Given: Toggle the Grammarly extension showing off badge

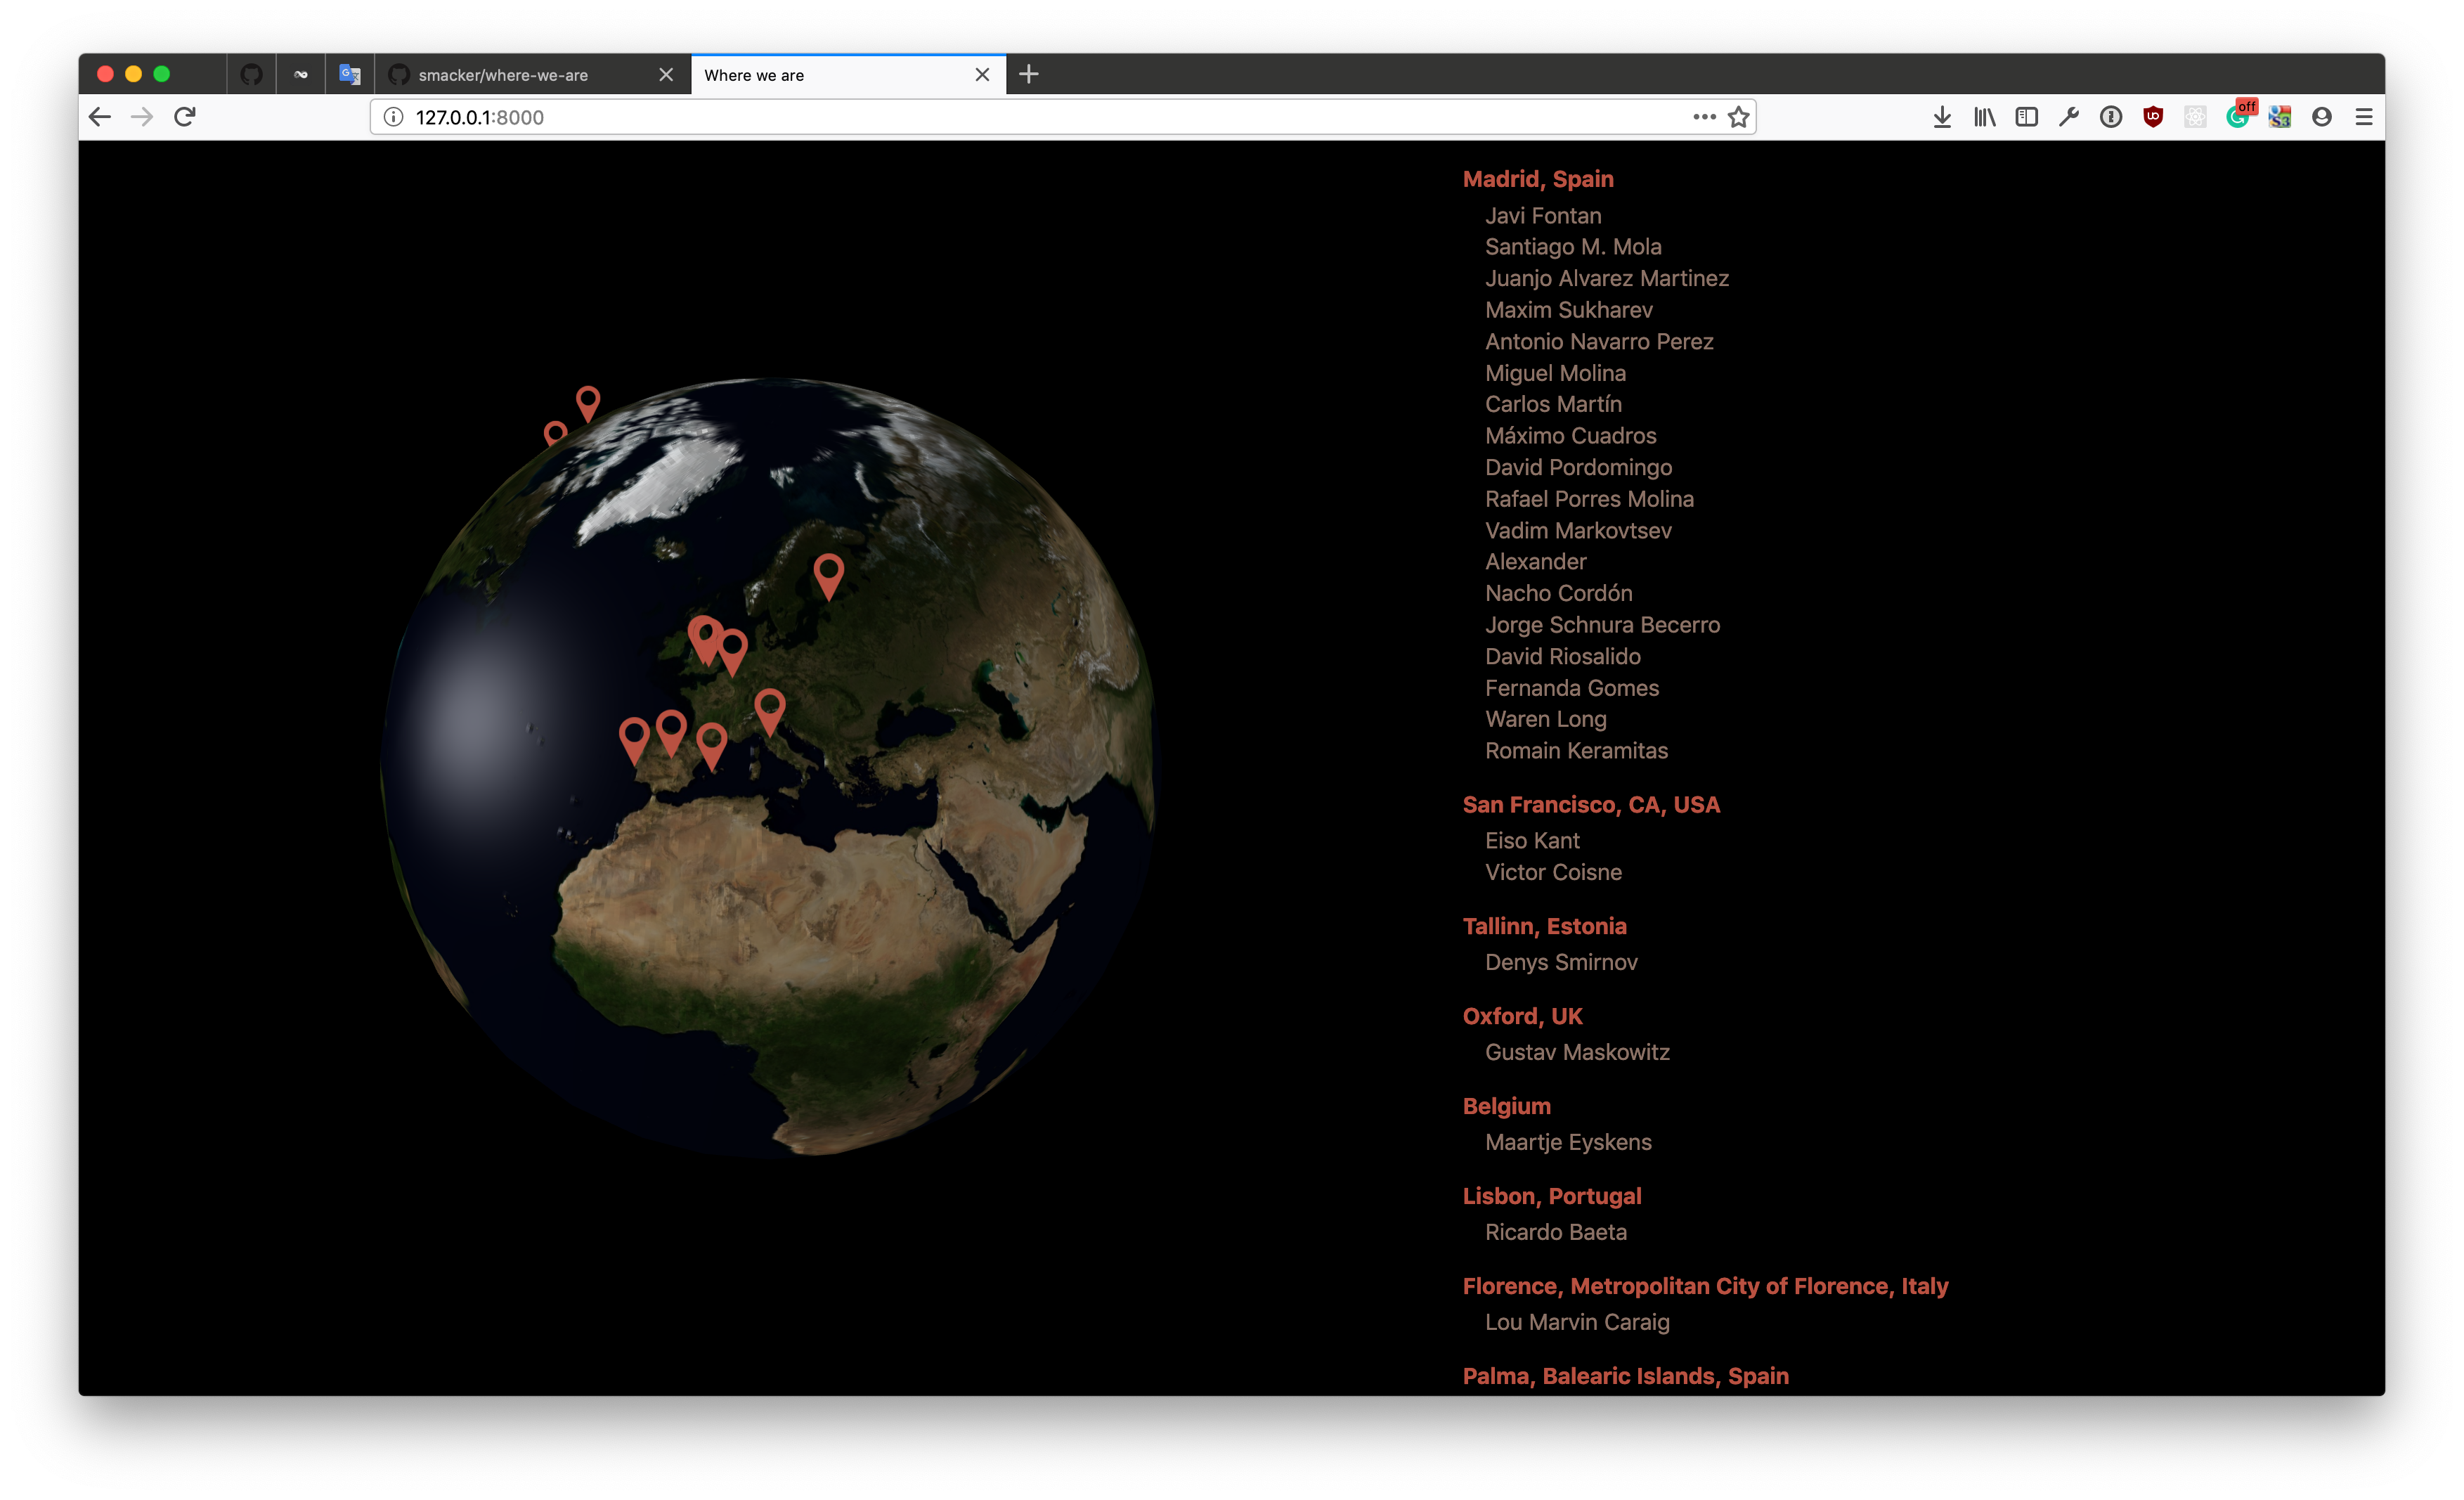Looking at the screenshot, I should pos(2238,117).
